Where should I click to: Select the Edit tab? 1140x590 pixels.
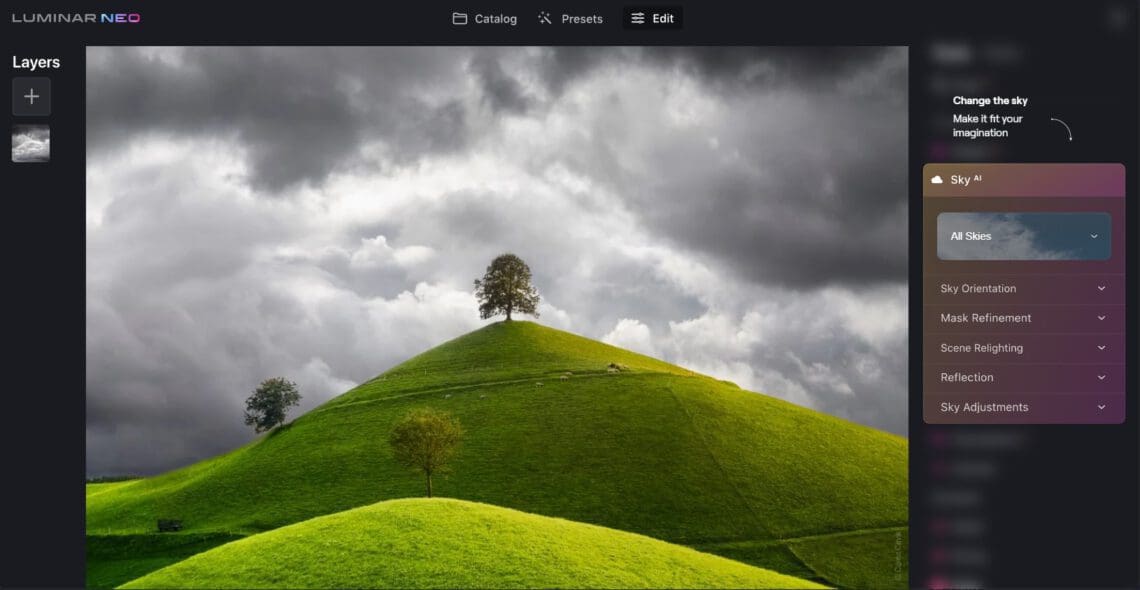pyautogui.click(x=652, y=19)
